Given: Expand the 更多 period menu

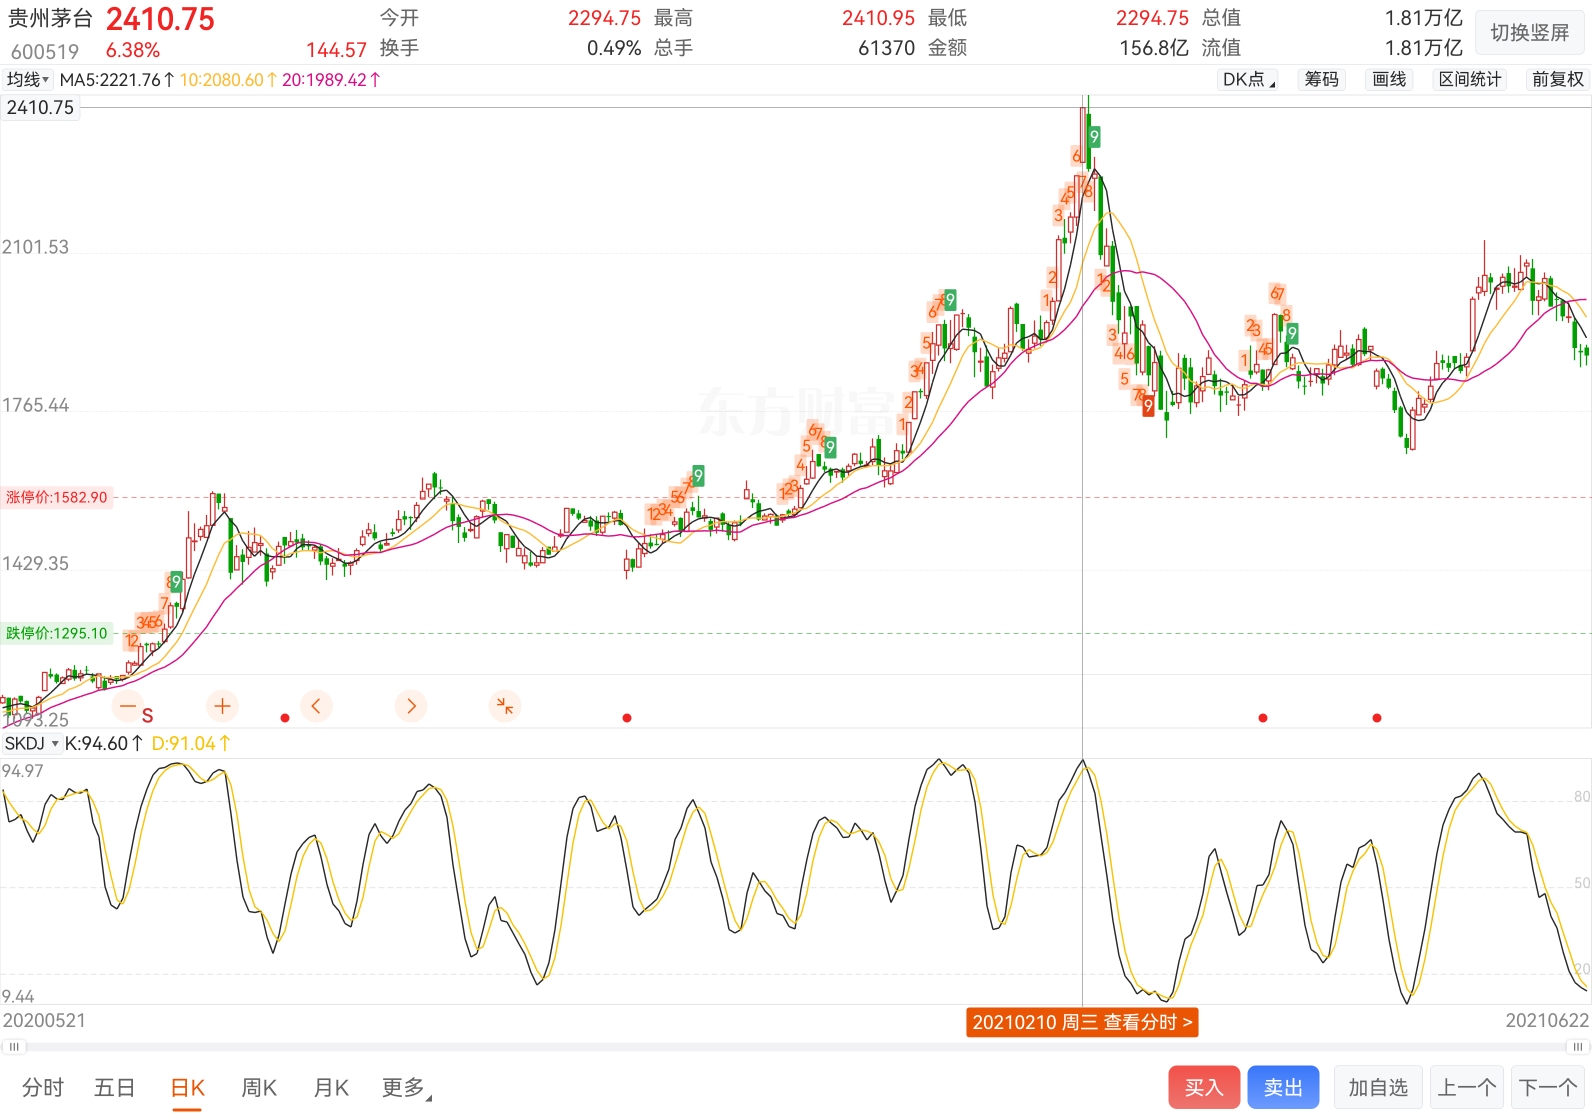Looking at the screenshot, I should (406, 1087).
